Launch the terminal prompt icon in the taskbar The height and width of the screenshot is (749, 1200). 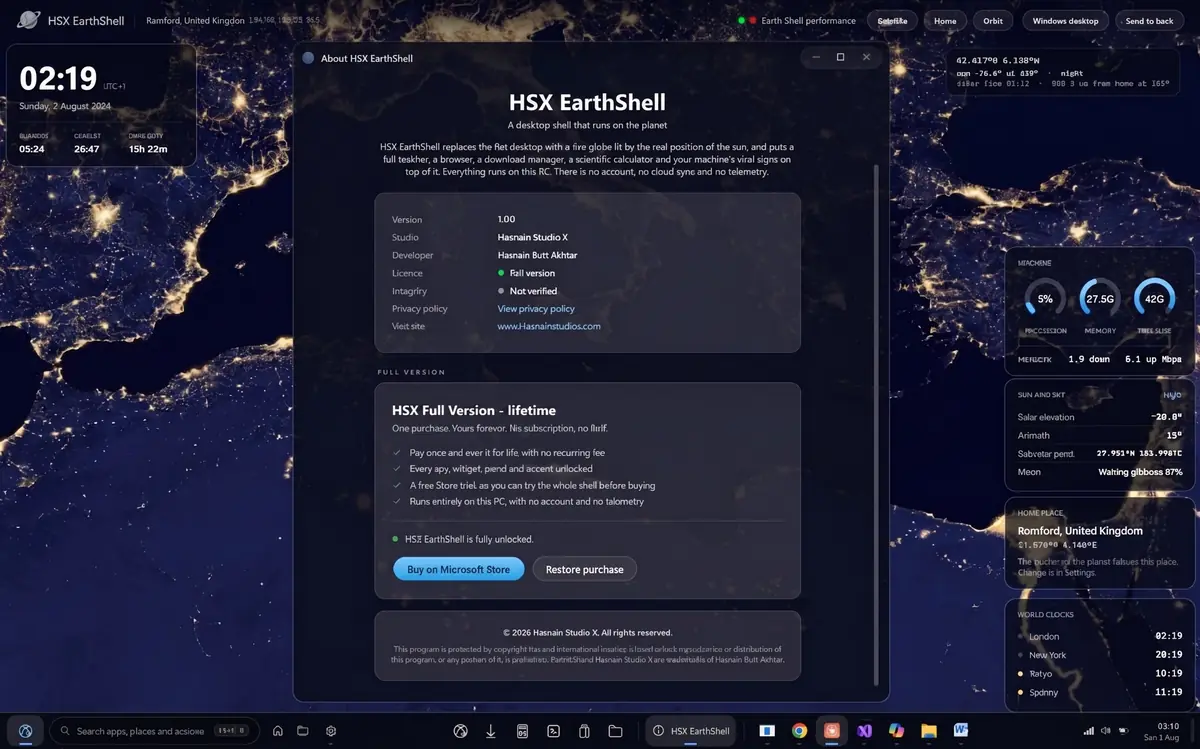pyautogui.click(x=554, y=731)
